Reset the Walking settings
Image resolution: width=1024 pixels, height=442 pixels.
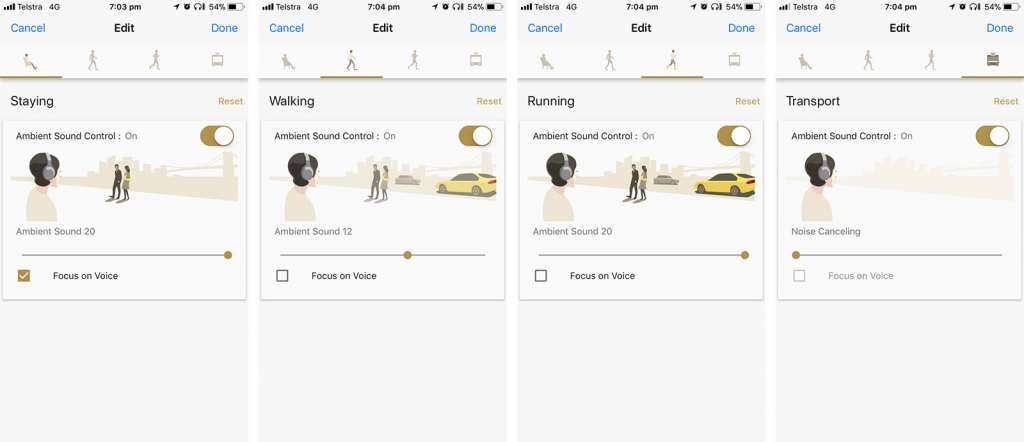click(489, 101)
